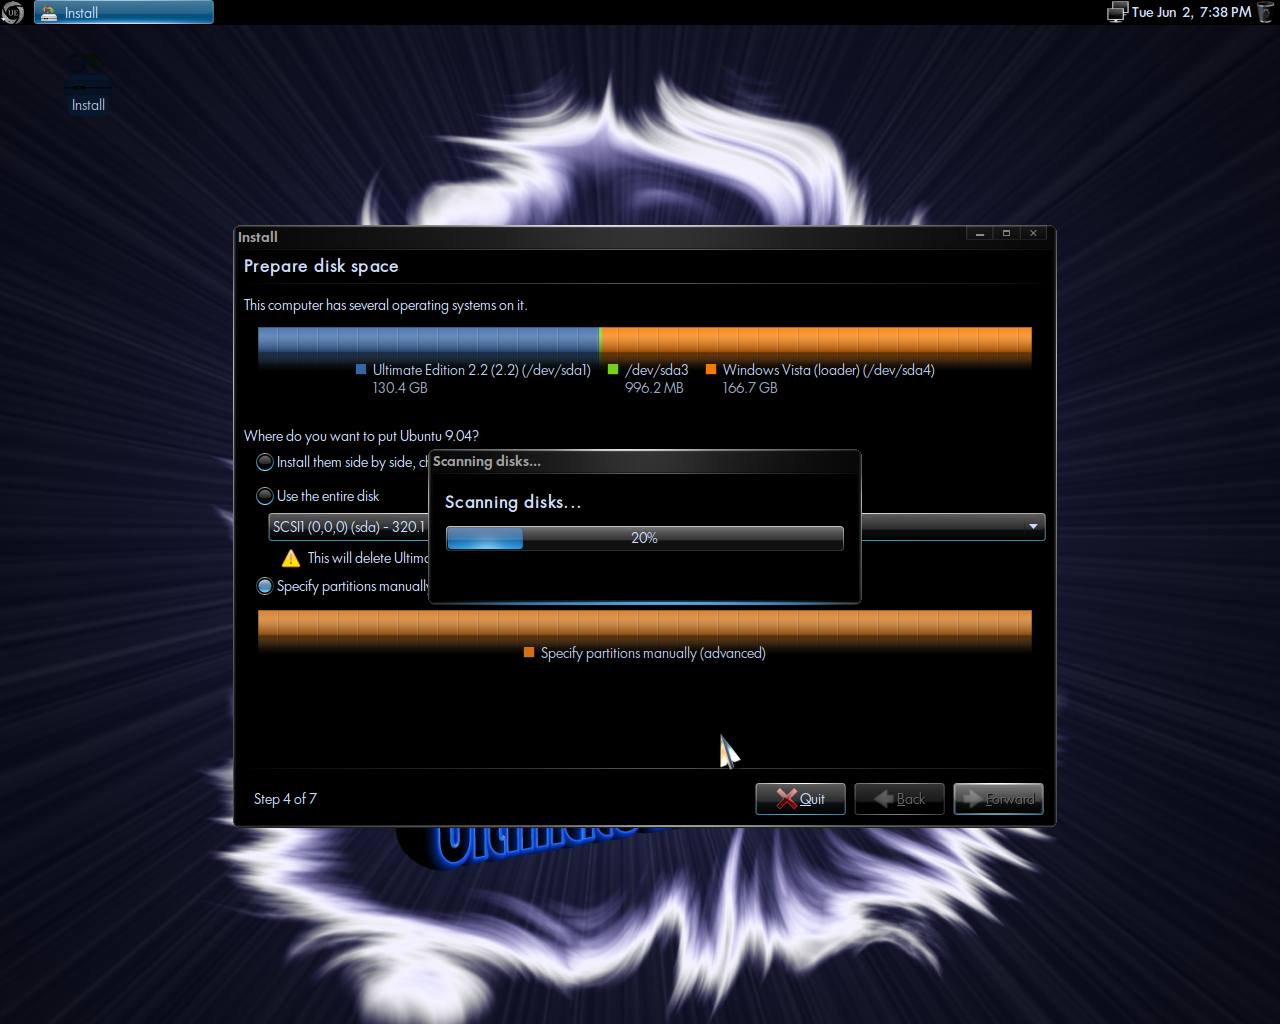This screenshot has width=1280, height=1024.
Task: Click the trash icon in the top panel corner
Action: click(1267, 12)
